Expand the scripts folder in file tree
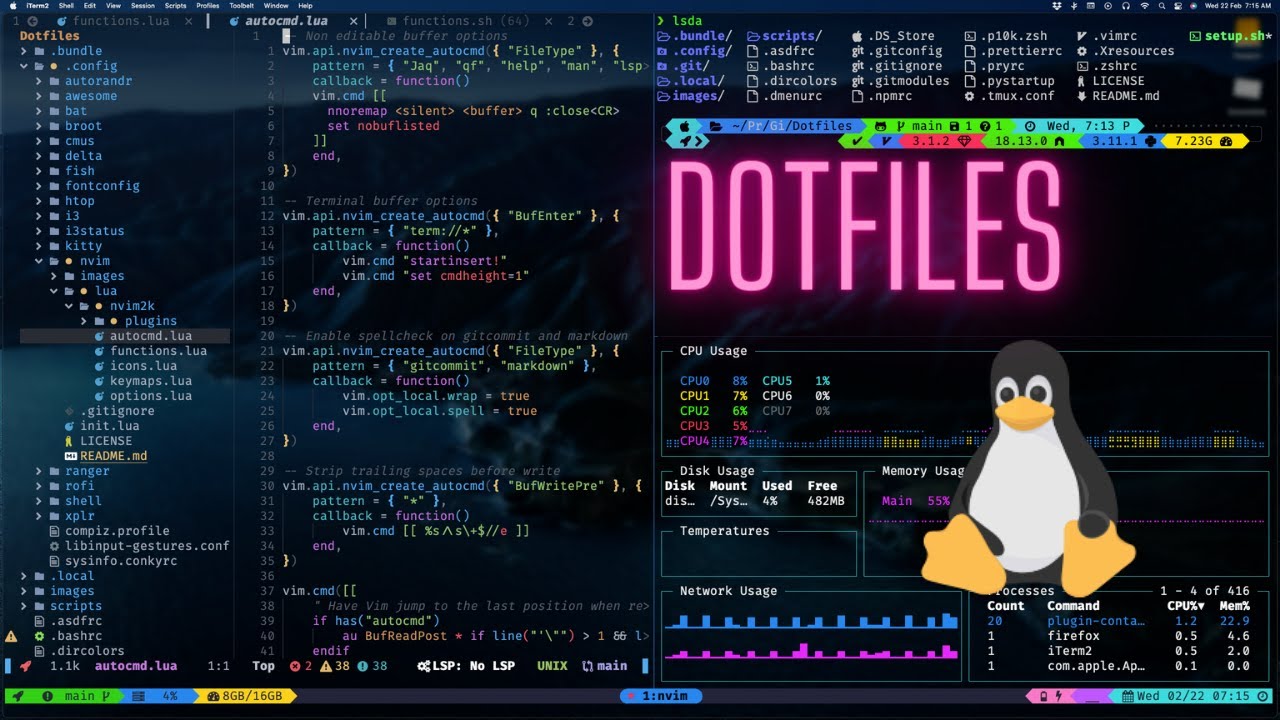 pyautogui.click(x=25, y=606)
